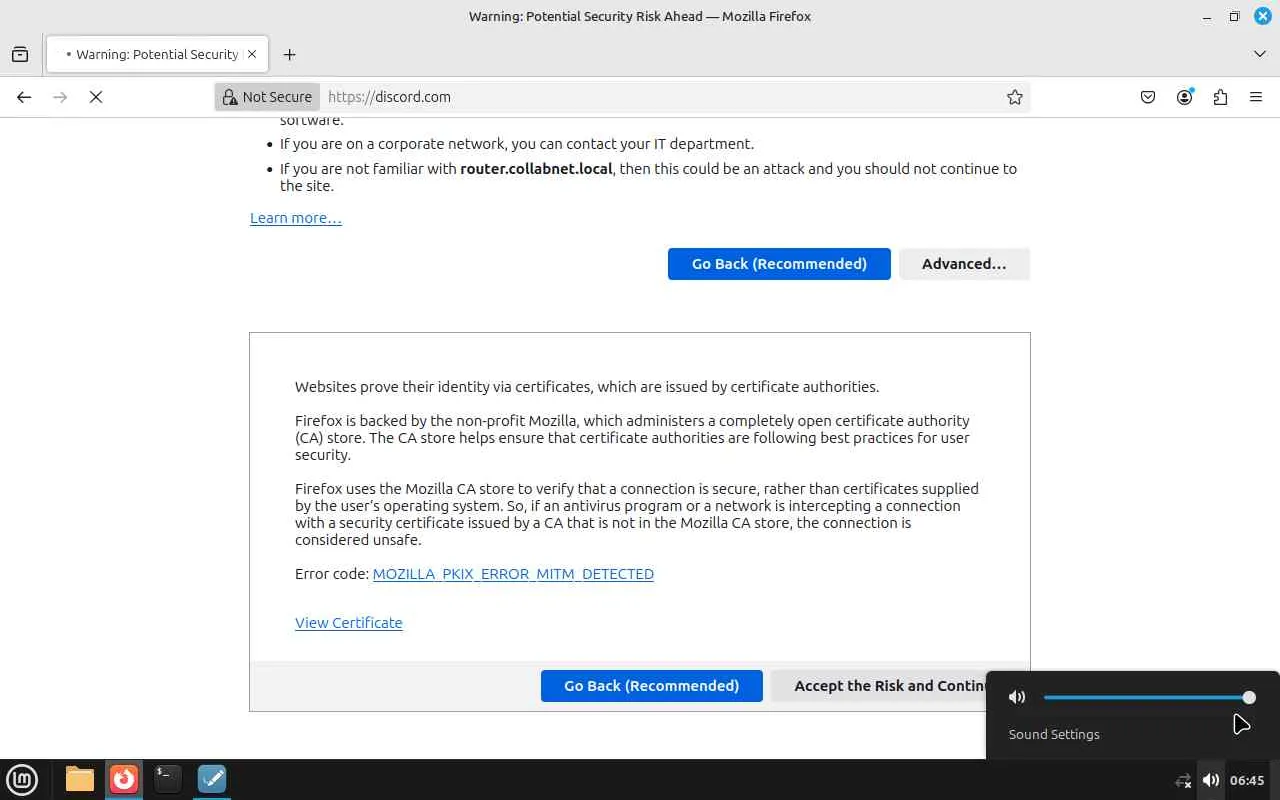Viewport: 1280px width, 800px height.
Task: Launch the Files manager from taskbar
Action: (x=80, y=779)
